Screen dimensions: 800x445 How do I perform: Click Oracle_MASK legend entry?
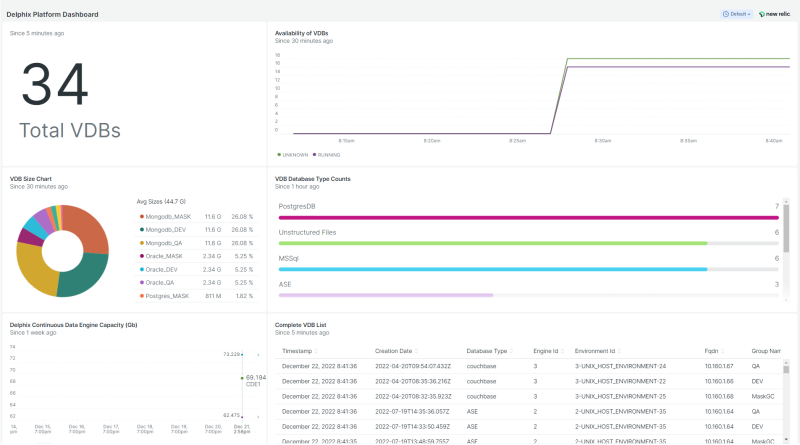197,256
